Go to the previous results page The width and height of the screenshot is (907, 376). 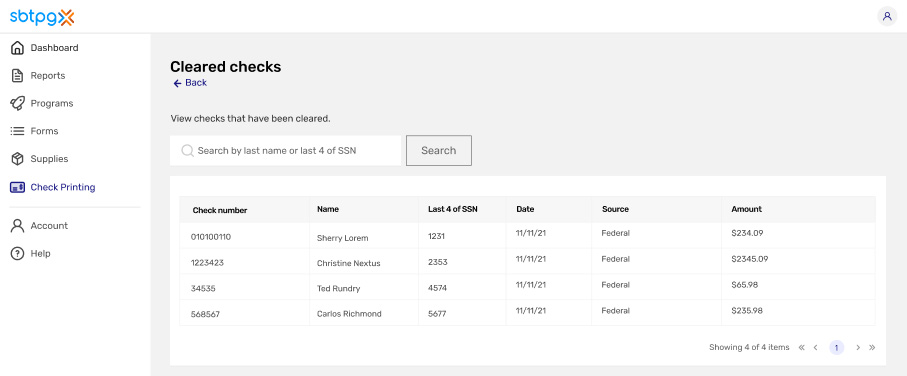(x=816, y=348)
